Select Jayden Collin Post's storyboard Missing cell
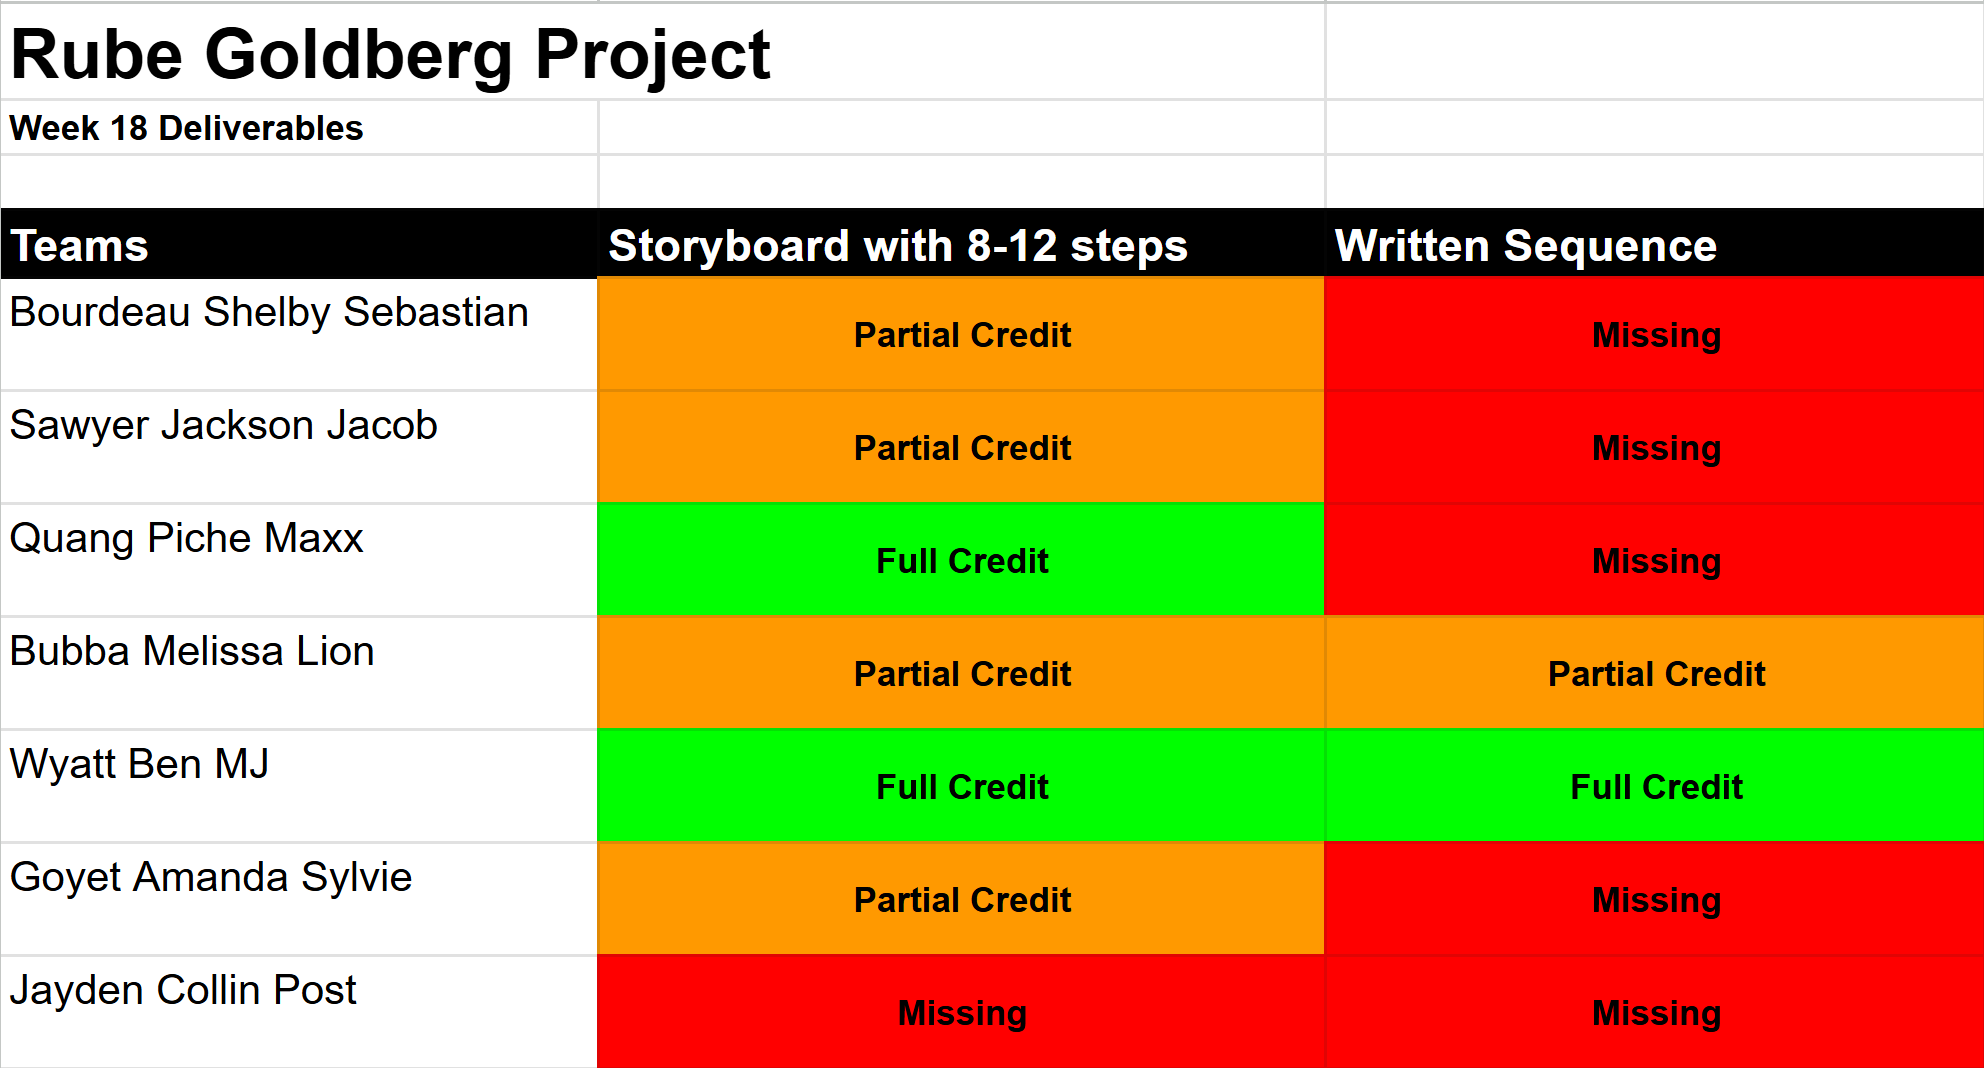 click(x=962, y=1013)
